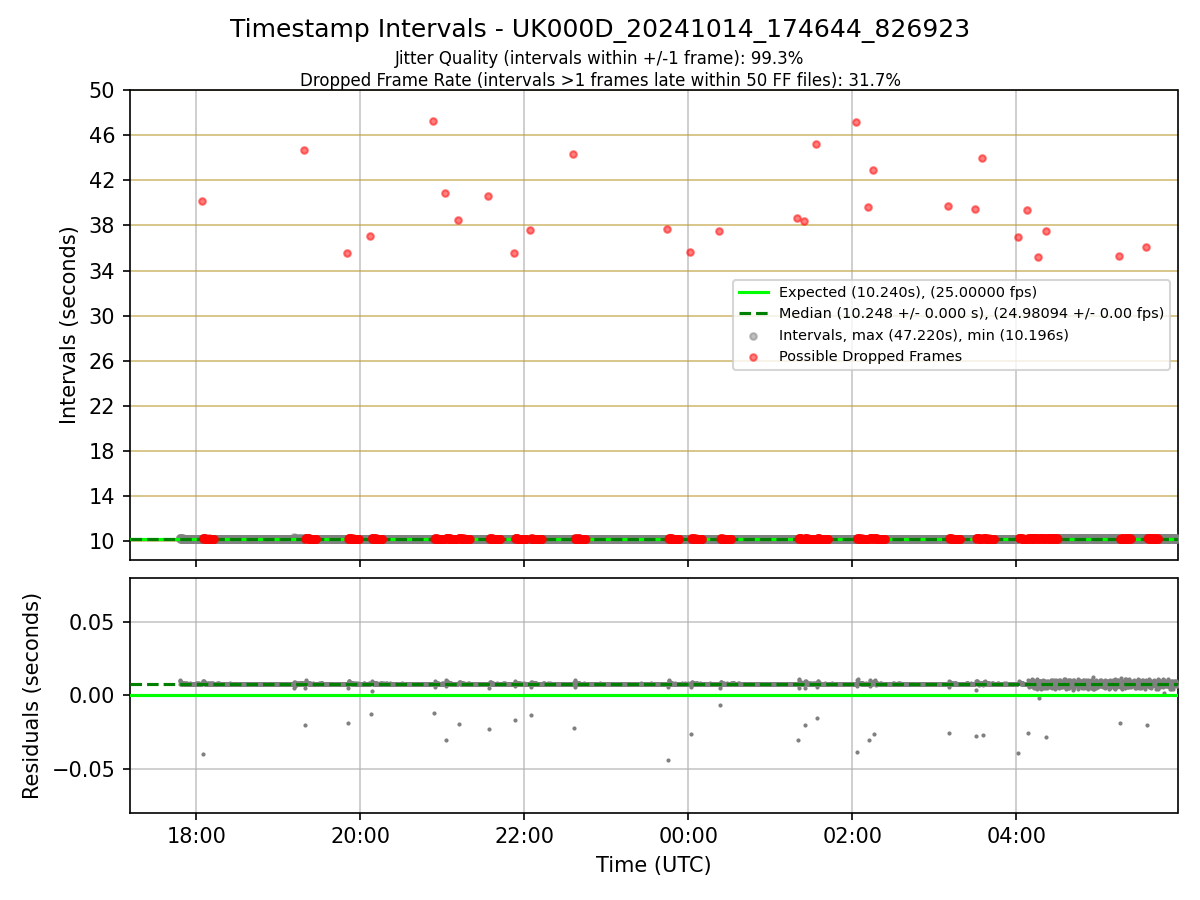Click the red marker icon beside 'Possible Dropped Frames'

(x=754, y=357)
